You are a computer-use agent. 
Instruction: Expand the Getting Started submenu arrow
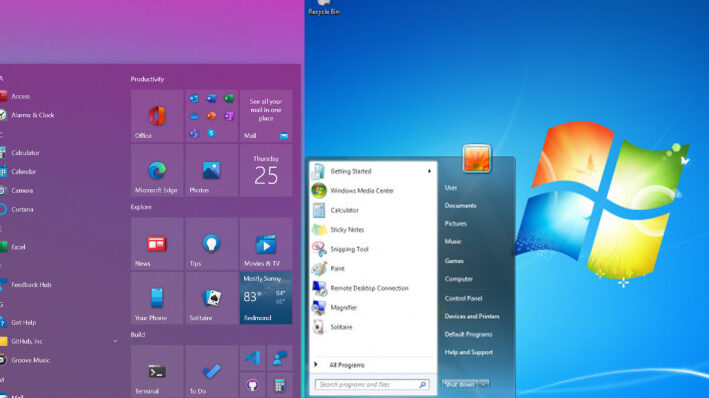point(429,171)
